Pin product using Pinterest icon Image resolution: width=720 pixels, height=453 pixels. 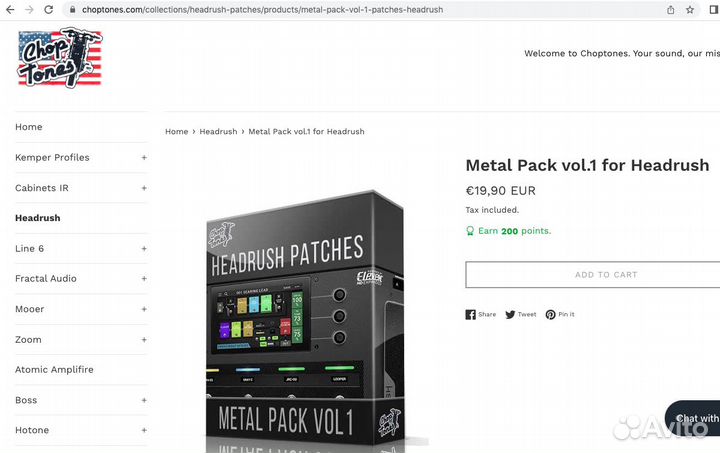click(x=550, y=314)
